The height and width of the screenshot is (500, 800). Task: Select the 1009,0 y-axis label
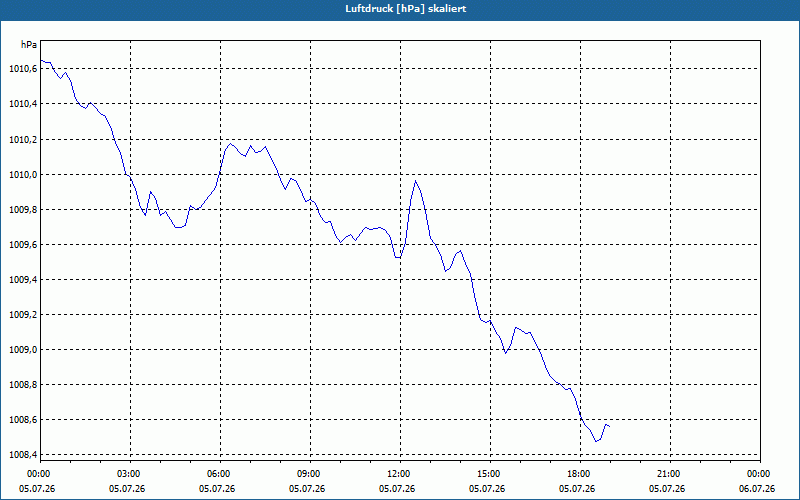23,349
